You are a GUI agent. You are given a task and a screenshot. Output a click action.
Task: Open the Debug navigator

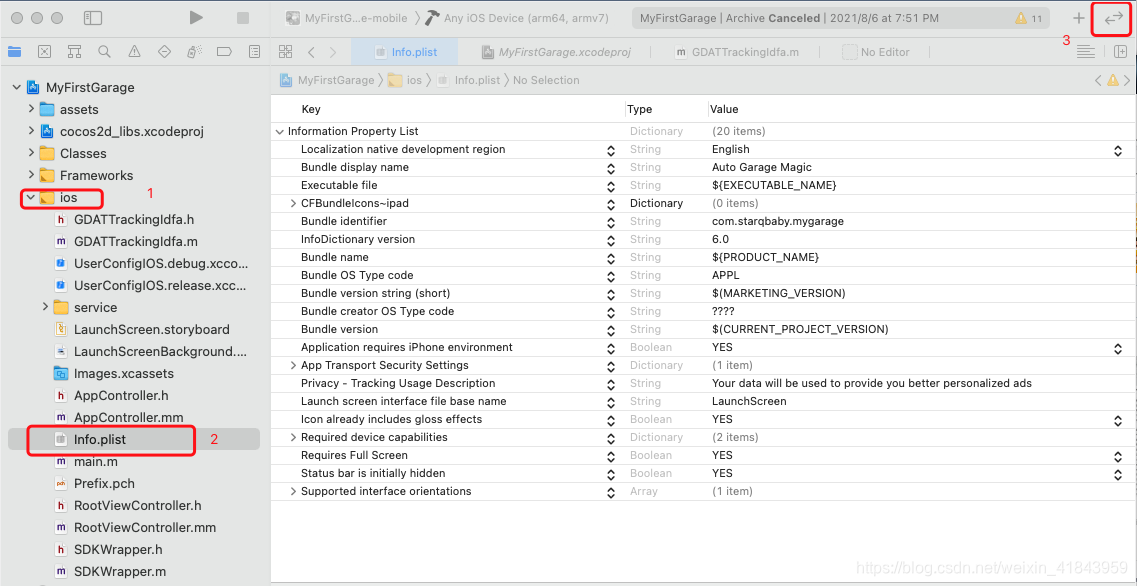[x=194, y=51]
